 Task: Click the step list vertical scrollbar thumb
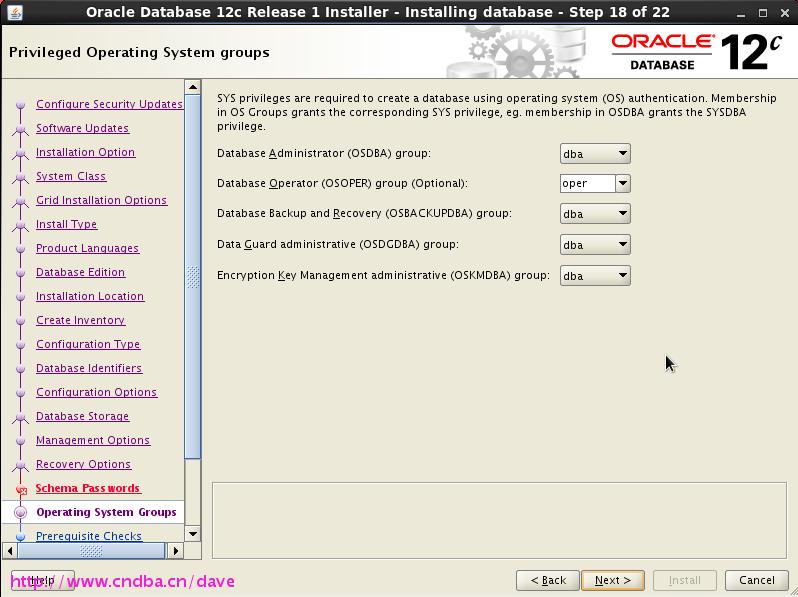193,277
